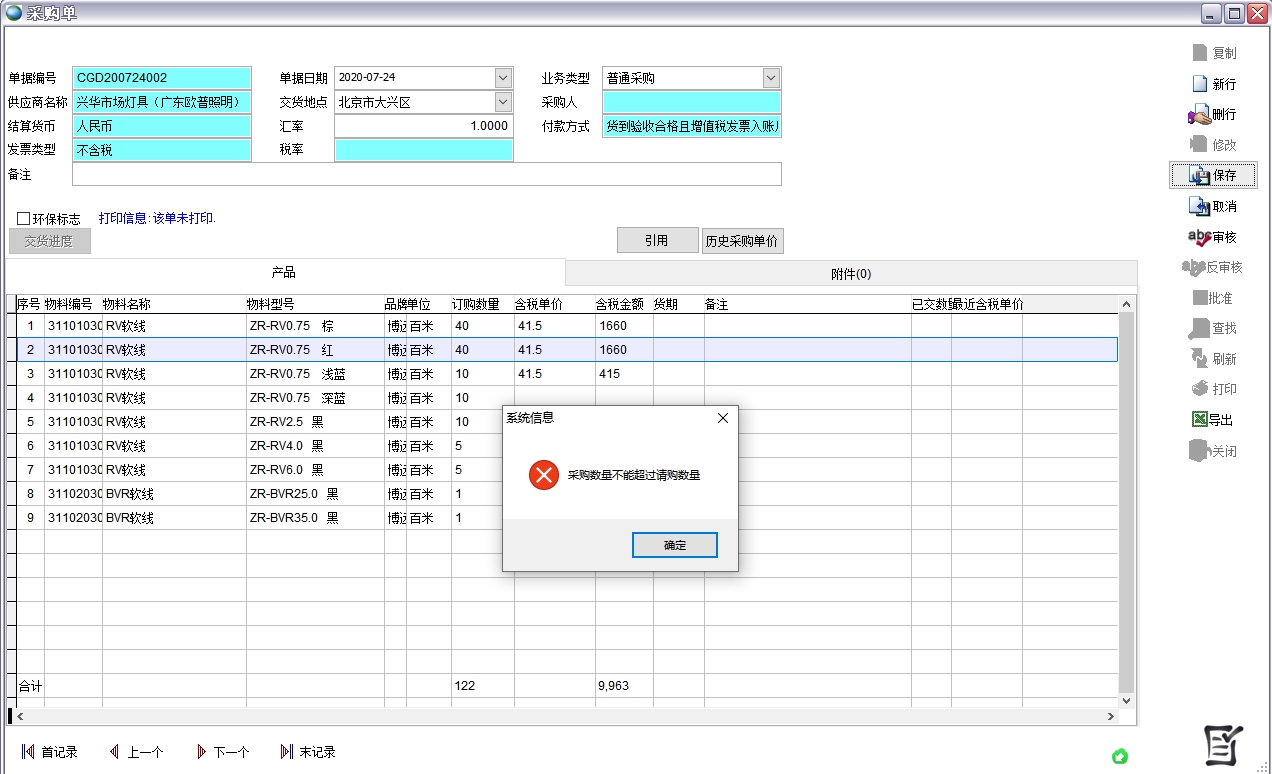Click the Save (保存) toolbar icon
Image resolution: width=1272 pixels, height=774 pixels.
1200,176
